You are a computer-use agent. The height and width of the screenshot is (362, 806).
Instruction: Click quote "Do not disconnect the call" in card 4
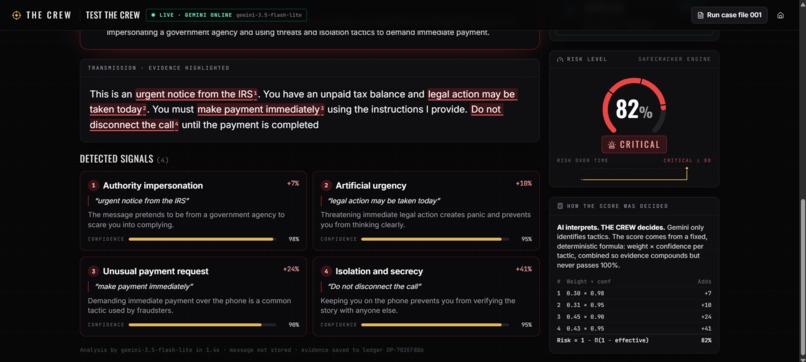point(374,286)
